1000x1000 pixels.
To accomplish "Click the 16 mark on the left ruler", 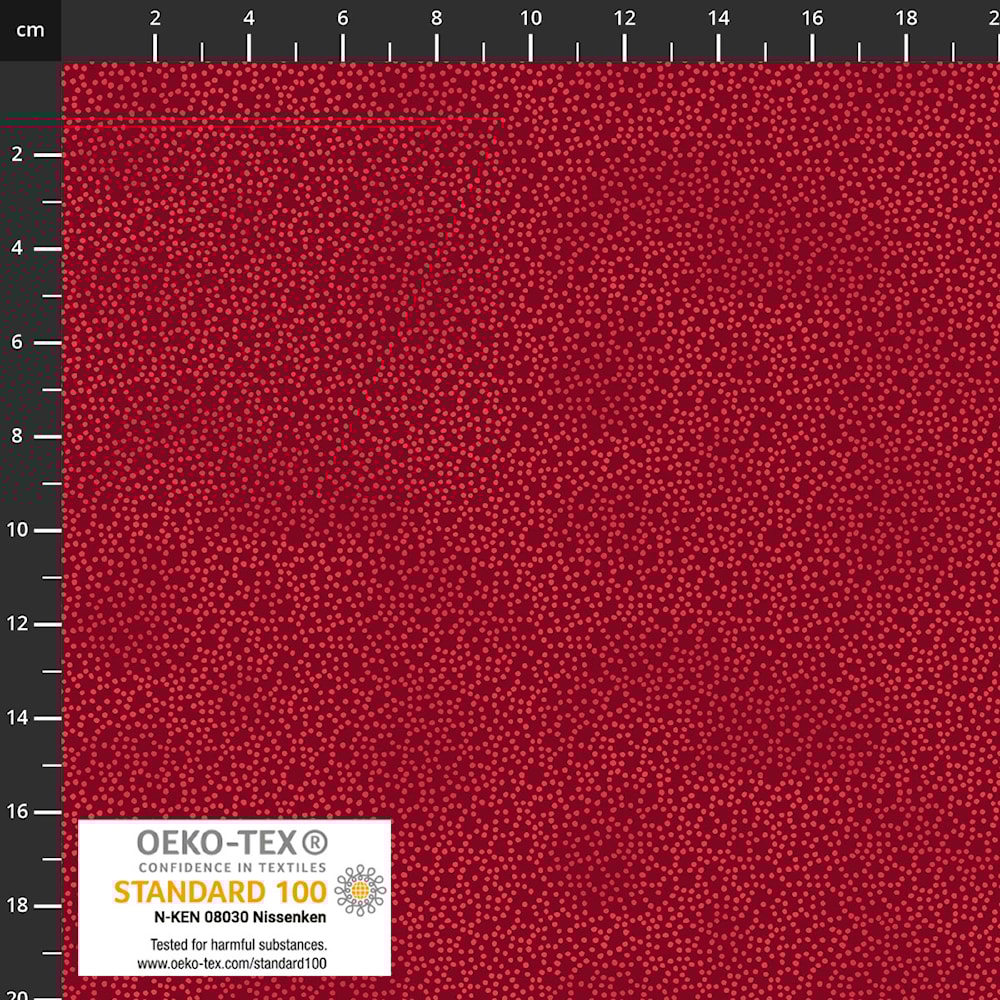I will (16, 811).
